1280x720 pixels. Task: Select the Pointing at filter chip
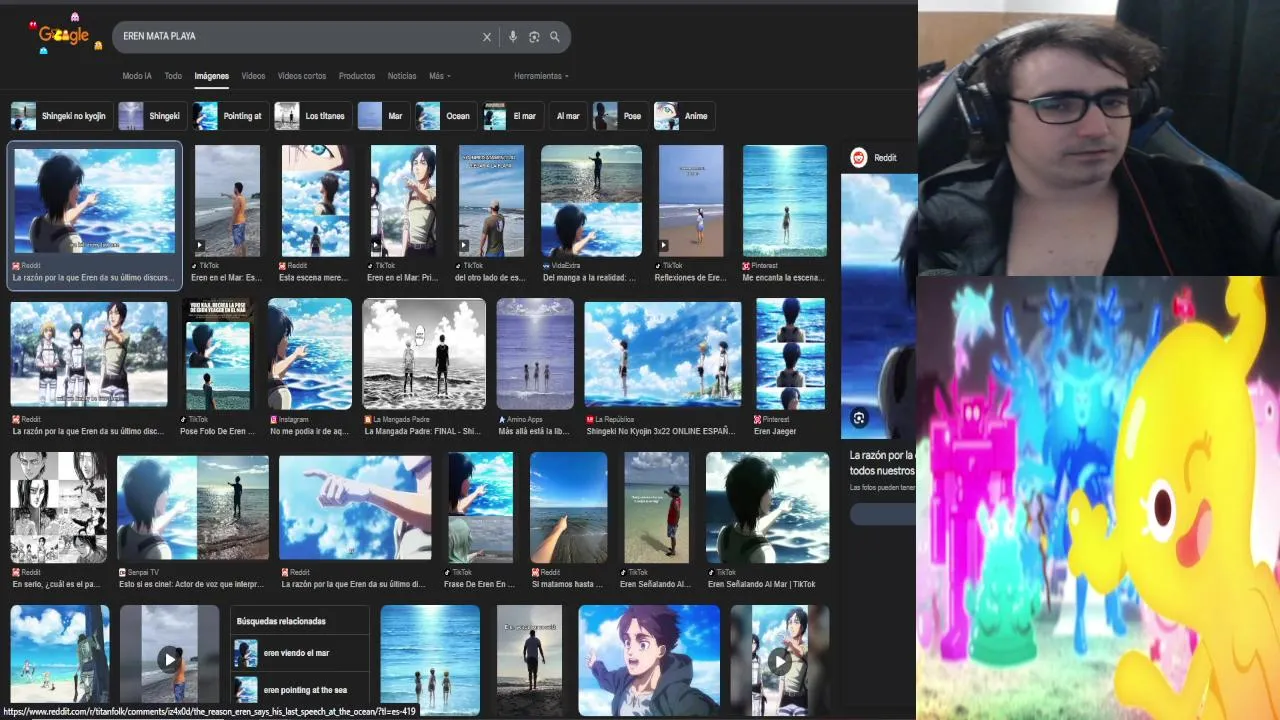click(x=229, y=116)
